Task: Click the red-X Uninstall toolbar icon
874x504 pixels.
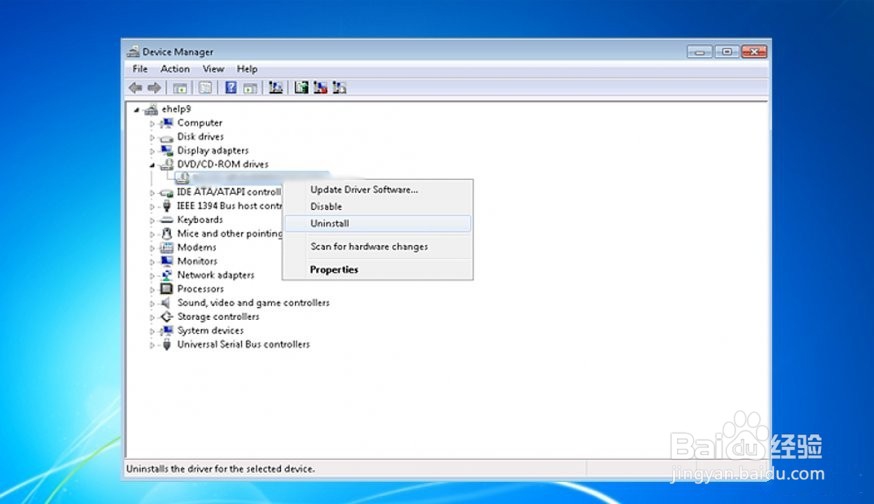Action: point(320,88)
